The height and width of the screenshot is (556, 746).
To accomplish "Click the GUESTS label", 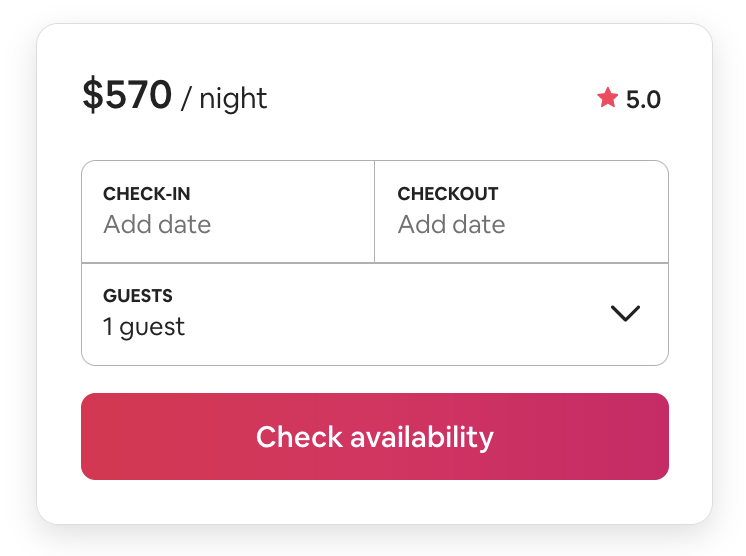I will click(x=138, y=296).
